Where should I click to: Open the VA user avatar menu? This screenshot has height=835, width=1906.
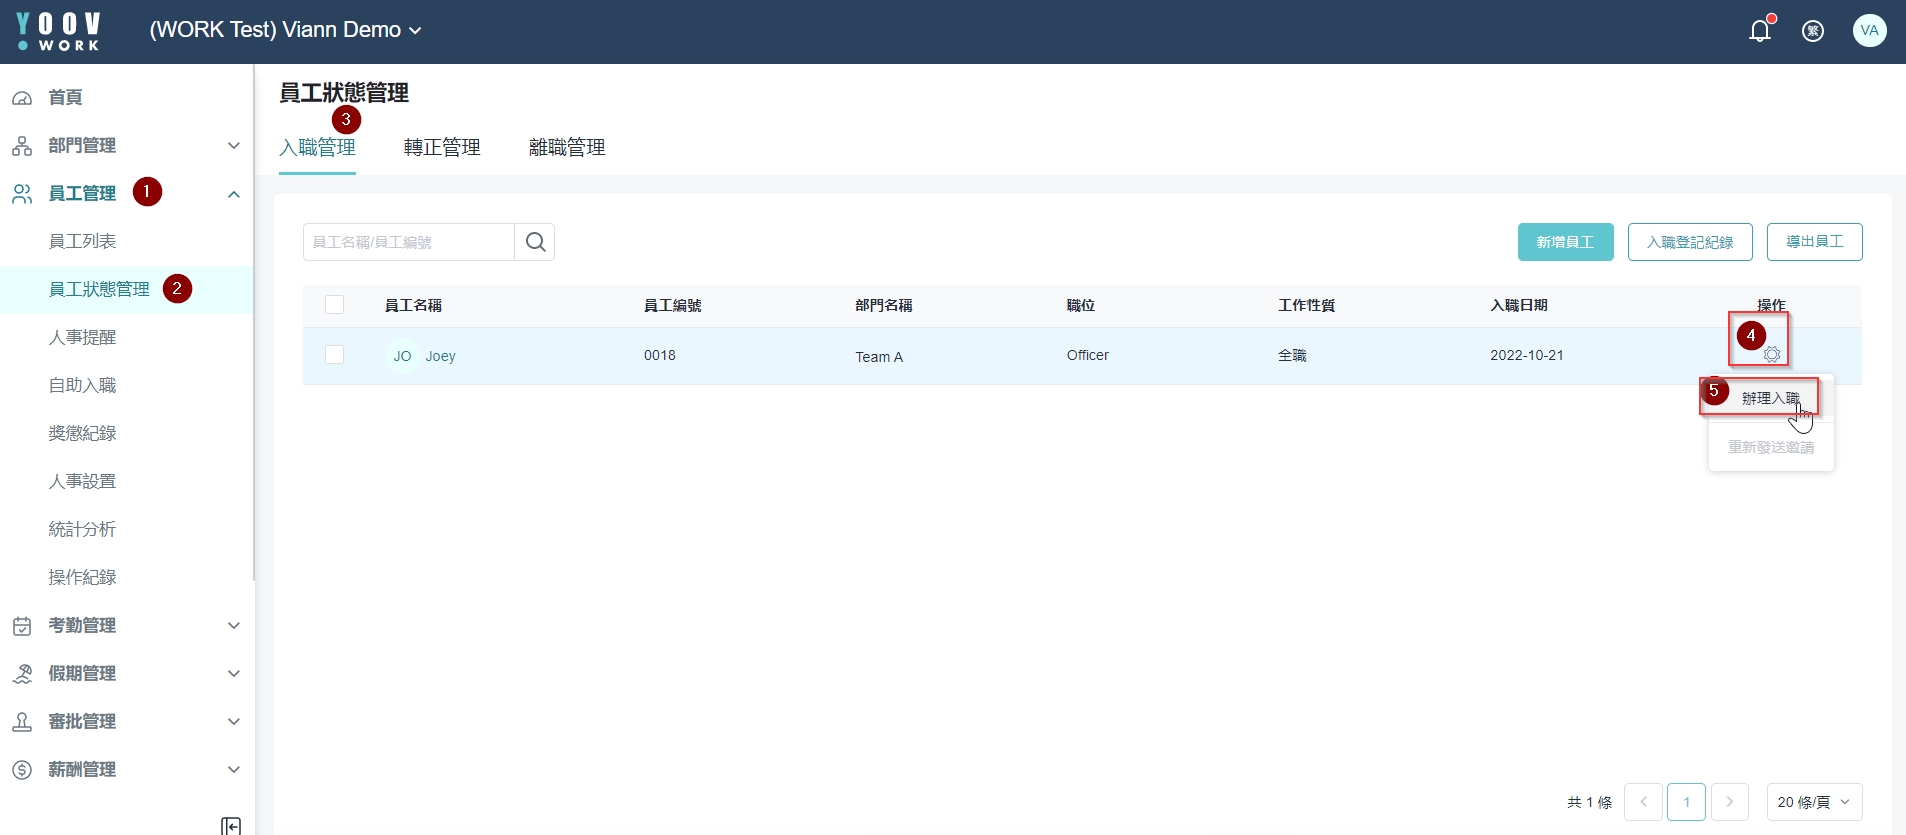coord(1869,30)
